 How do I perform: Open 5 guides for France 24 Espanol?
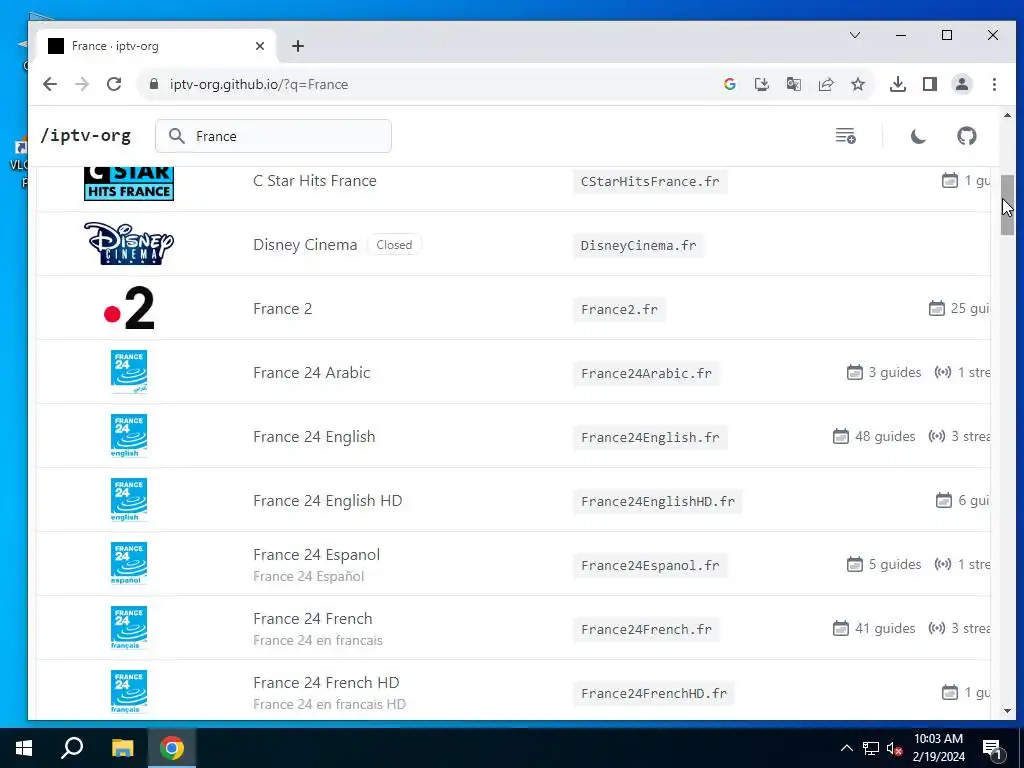point(884,564)
